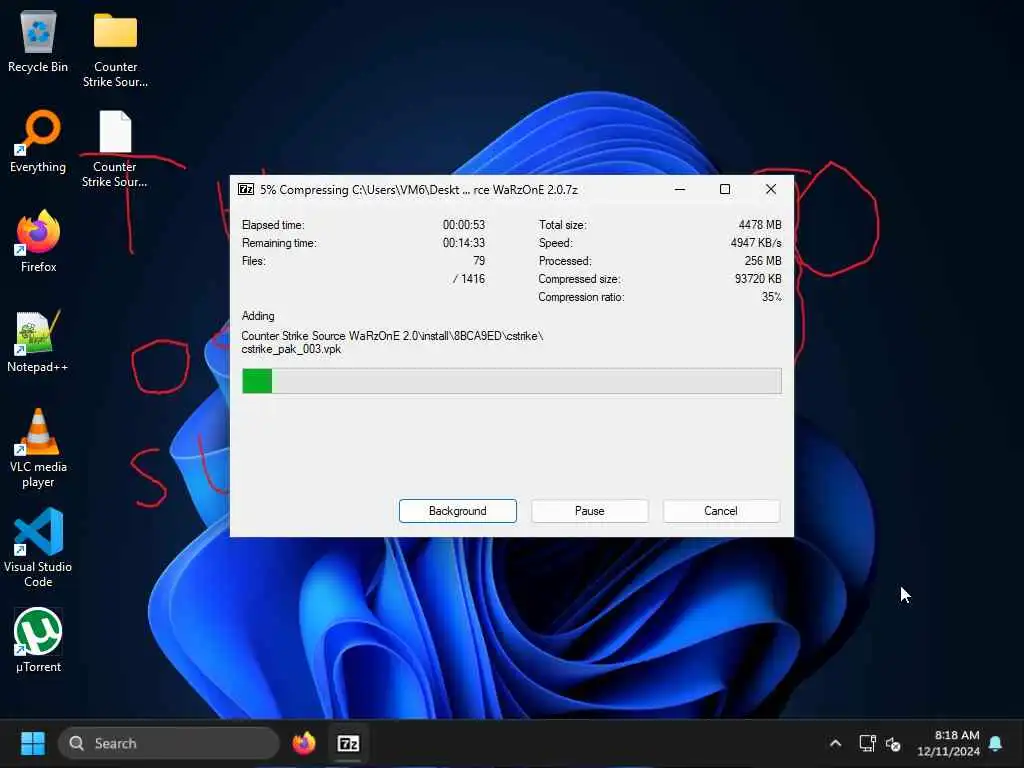
Task: Click the green compression progress bar
Action: pos(511,381)
